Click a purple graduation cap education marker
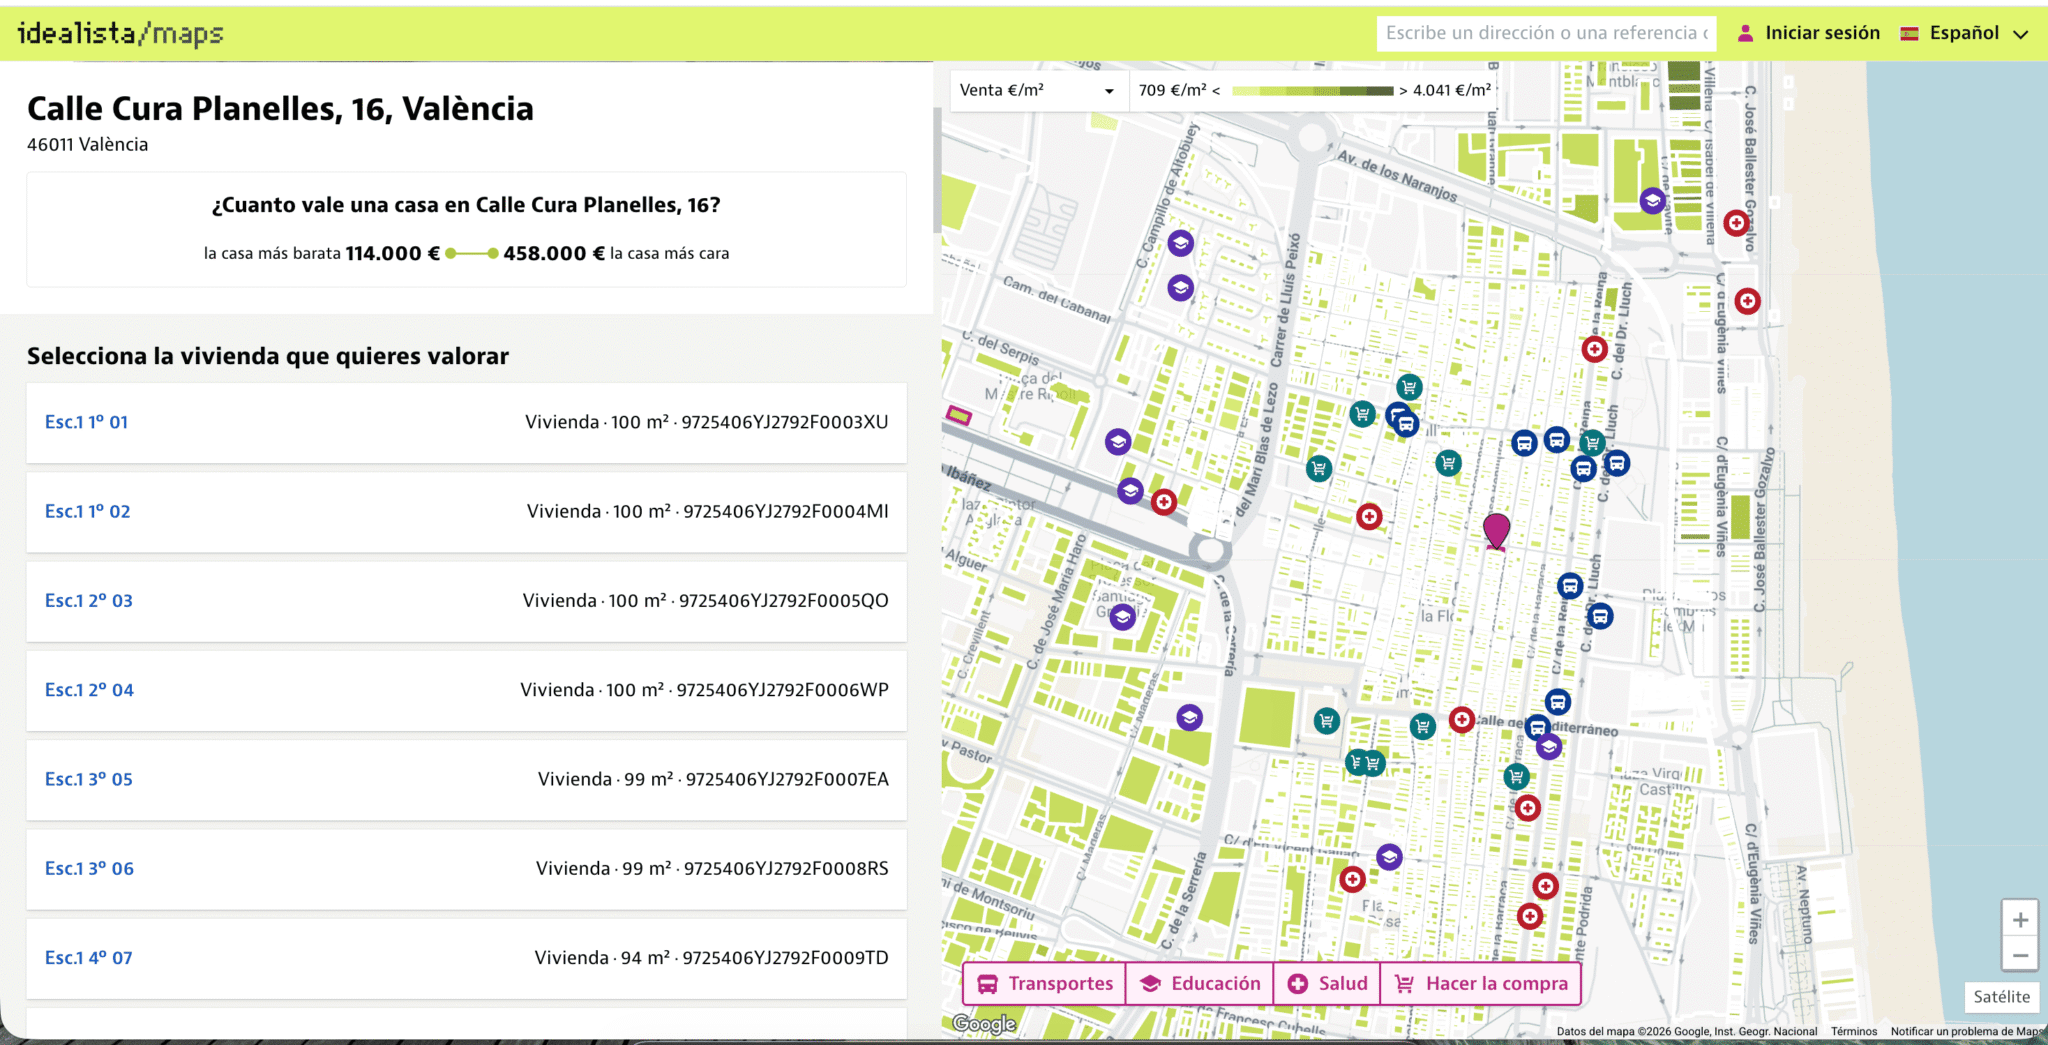 pyautogui.click(x=1181, y=243)
